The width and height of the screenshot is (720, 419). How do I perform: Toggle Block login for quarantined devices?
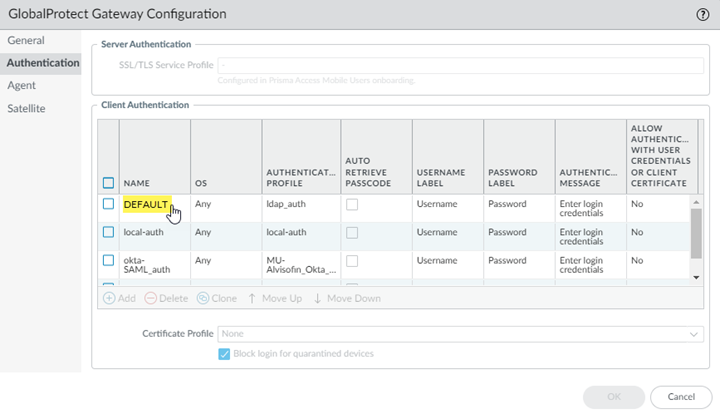pos(224,353)
